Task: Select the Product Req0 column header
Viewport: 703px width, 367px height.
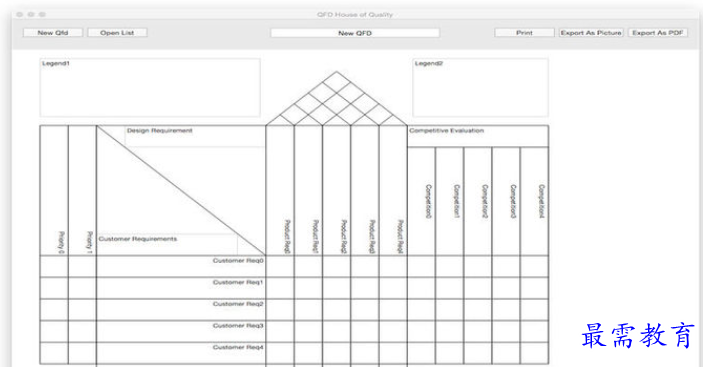Action: pyautogui.click(x=280, y=190)
